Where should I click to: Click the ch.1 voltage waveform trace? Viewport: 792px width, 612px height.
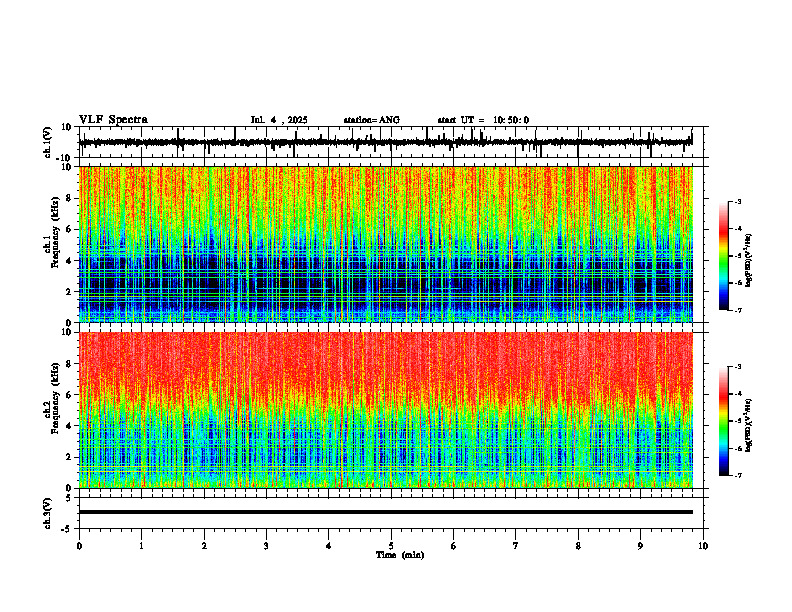point(385,142)
